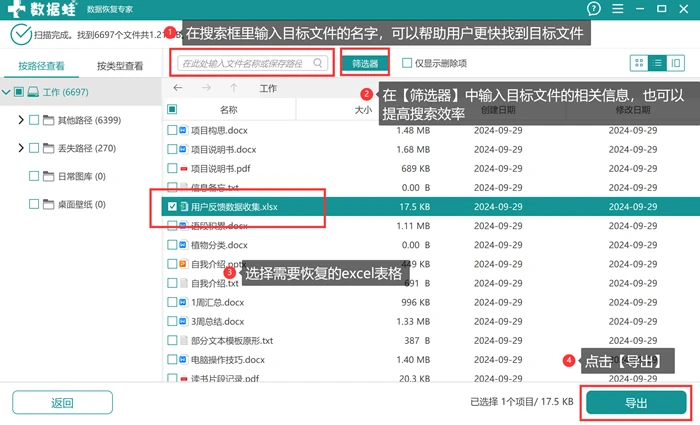Click the search magnifier icon
Image resolution: width=700 pixels, height=425 pixels.
tap(317, 63)
